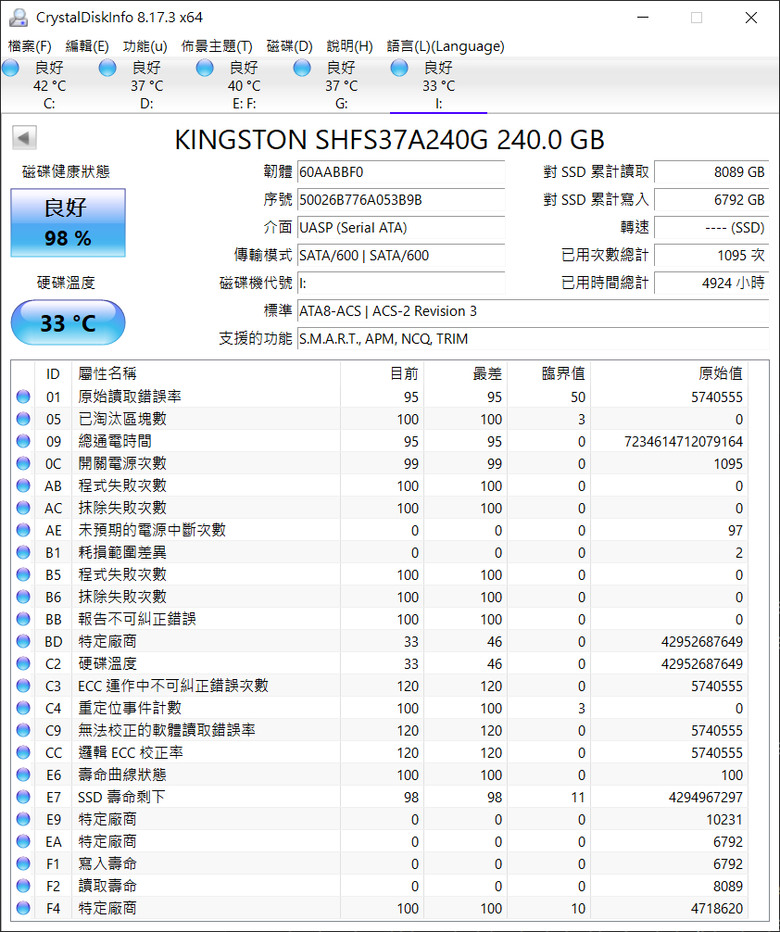
Task: Click the 良好 98 % health status button
Action: click(68, 223)
